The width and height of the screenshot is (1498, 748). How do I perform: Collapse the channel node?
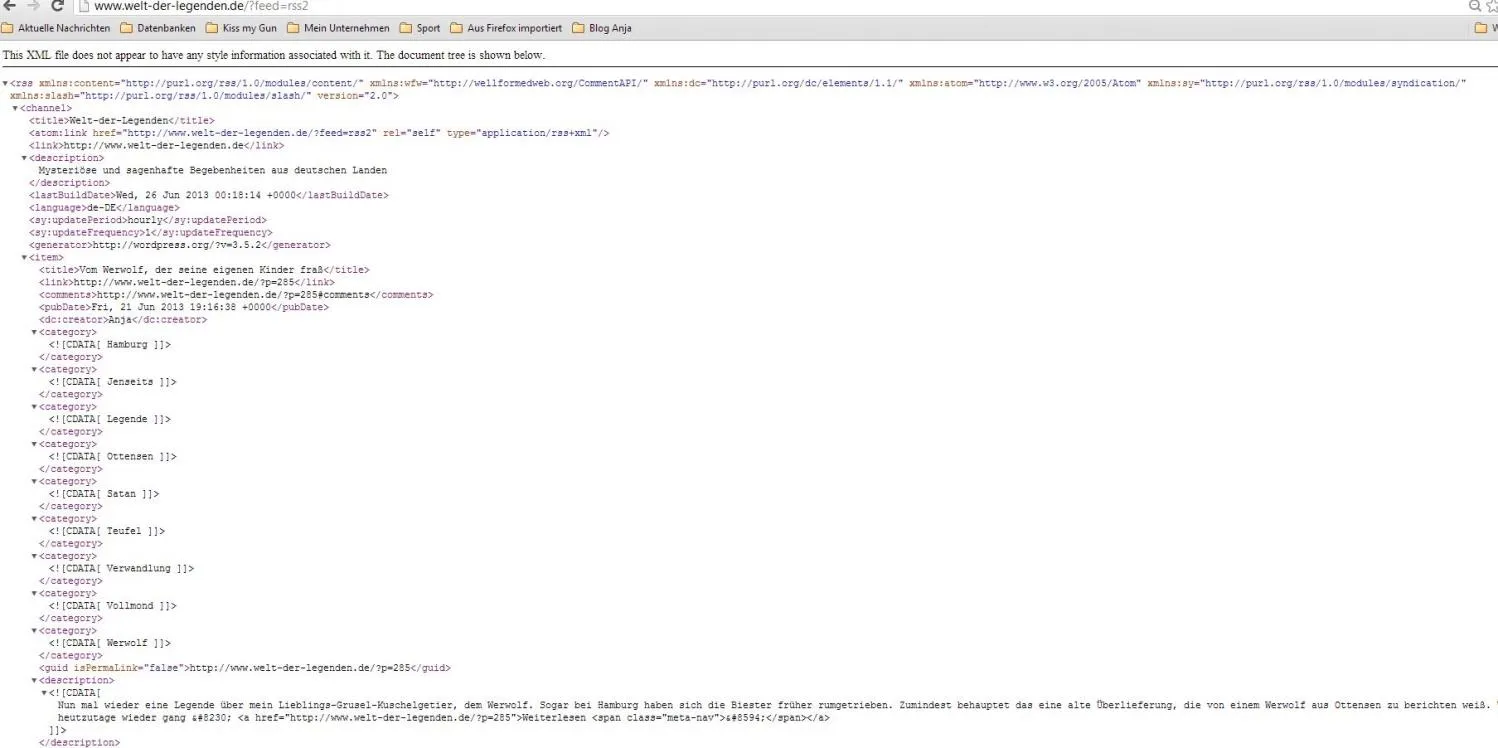[x=15, y=108]
